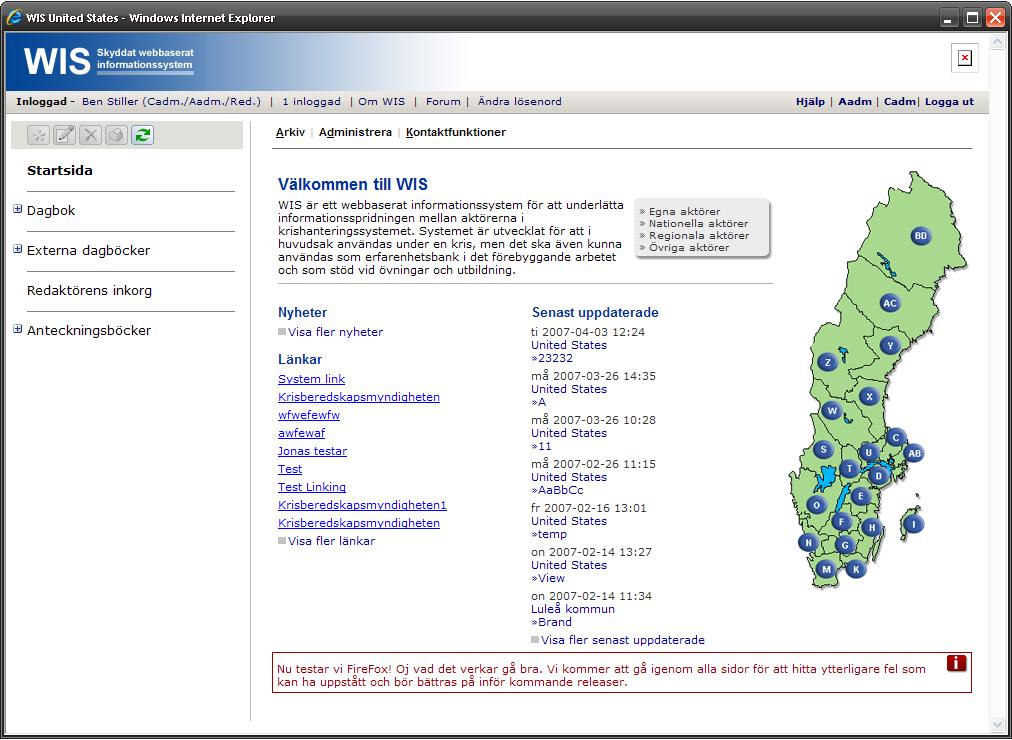Click Visa fler senast uppdaterade
Screen dimensions: 1012x740
(623, 640)
